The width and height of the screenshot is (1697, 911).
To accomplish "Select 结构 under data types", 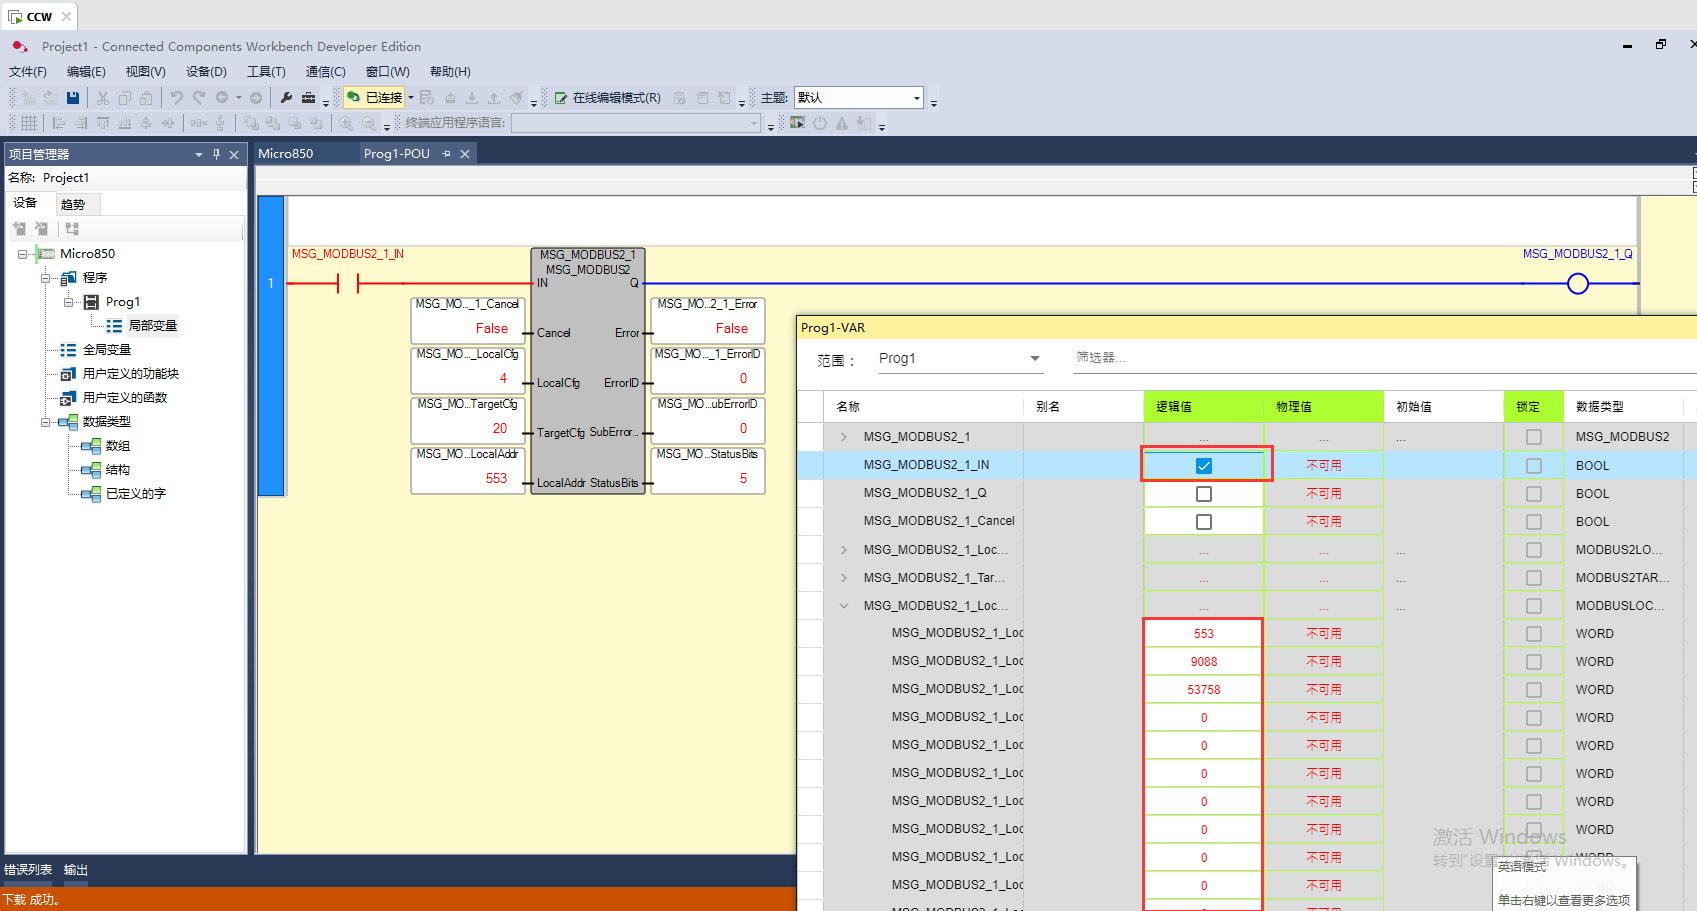I will click(x=118, y=470).
